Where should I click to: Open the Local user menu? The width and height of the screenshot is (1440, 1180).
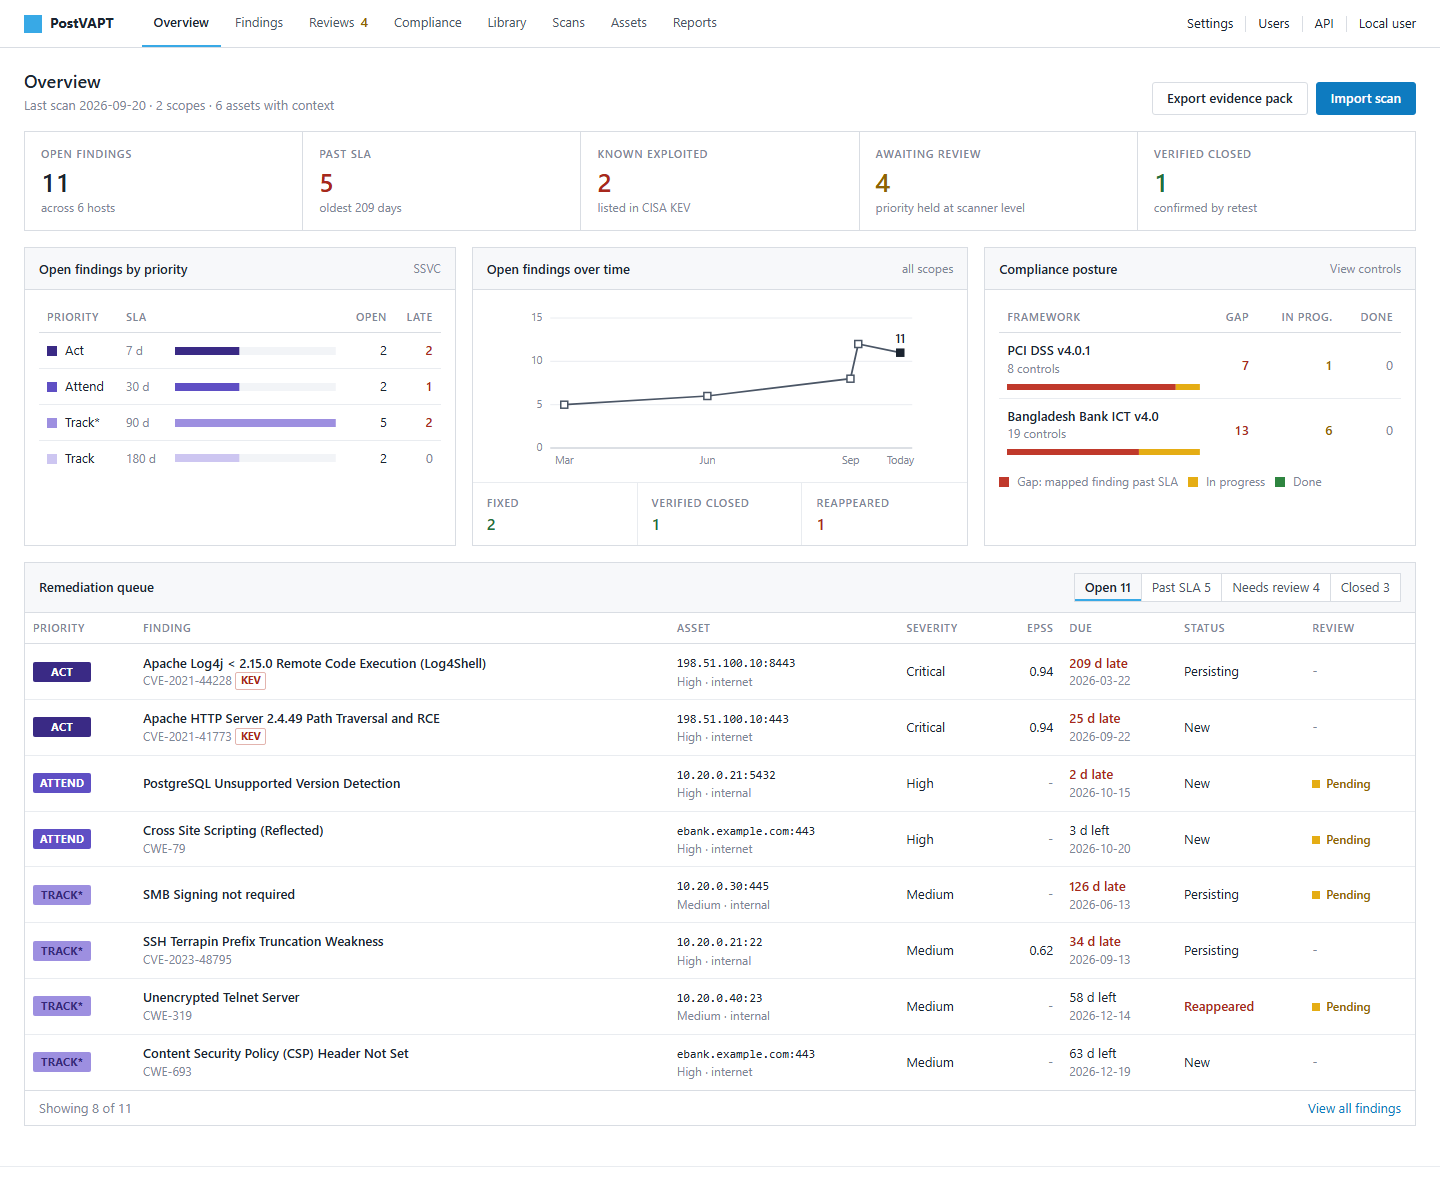[1387, 24]
